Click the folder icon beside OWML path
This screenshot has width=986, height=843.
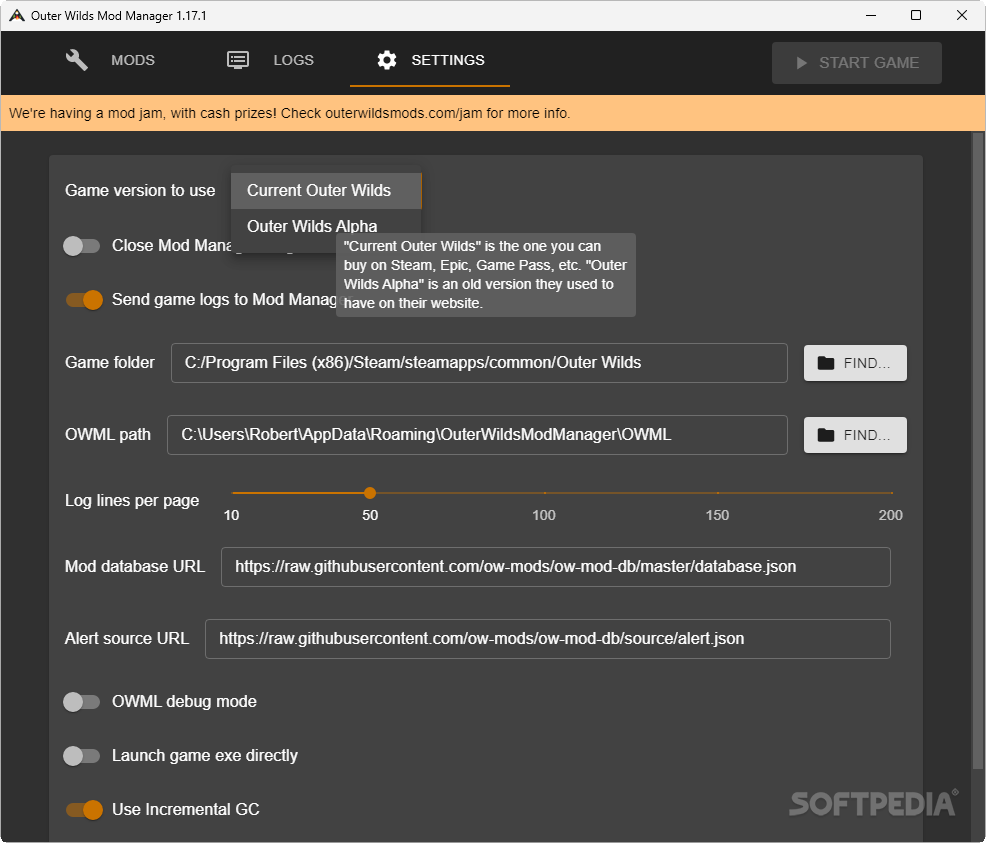click(826, 435)
